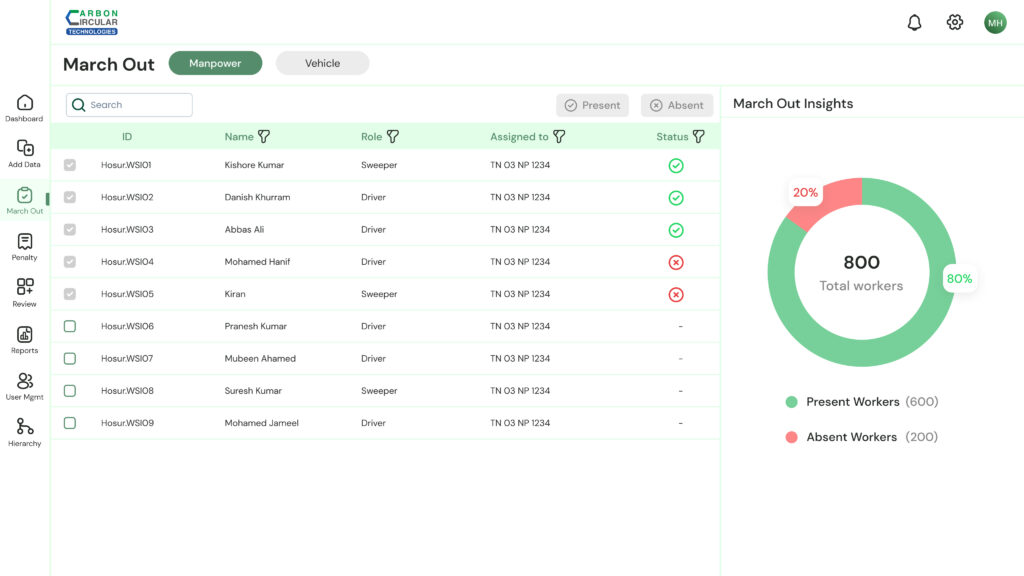The image size is (1024, 576).
Task: Open the Hierarchy sidebar icon
Action: tap(25, 427)
